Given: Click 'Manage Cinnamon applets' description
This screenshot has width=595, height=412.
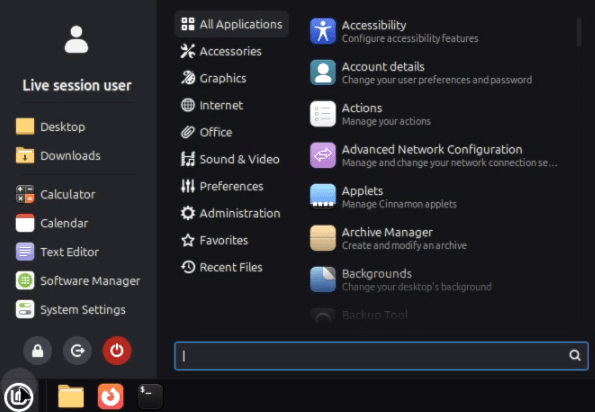Looking at the screenshot, I should [x=399, y=204].
